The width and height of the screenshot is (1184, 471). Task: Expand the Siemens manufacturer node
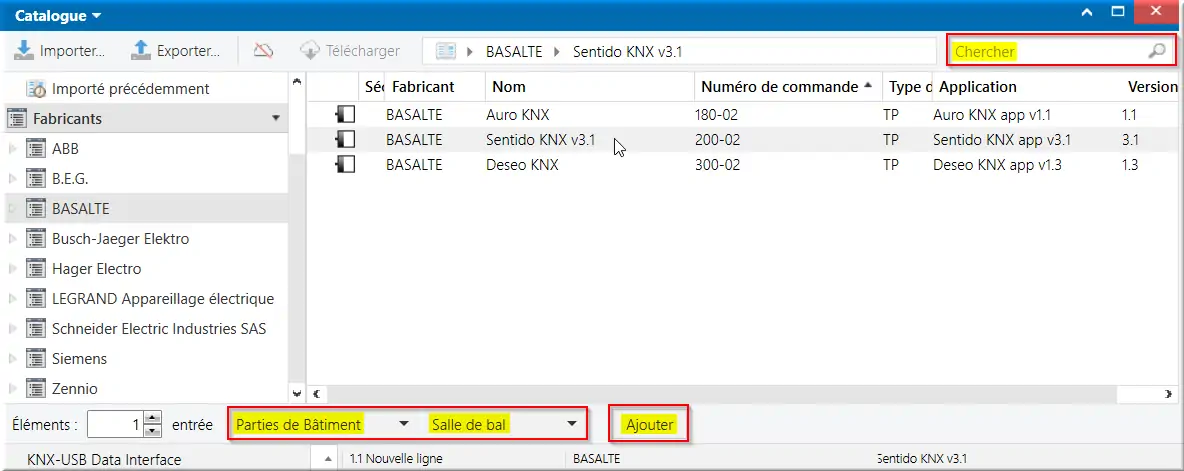pos(12,359)
